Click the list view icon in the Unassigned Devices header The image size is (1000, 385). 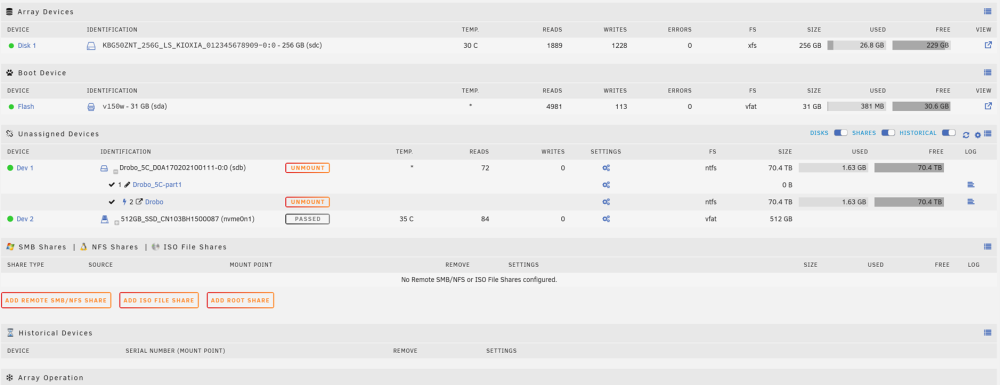pyautogui.click(x=987, y=134)
